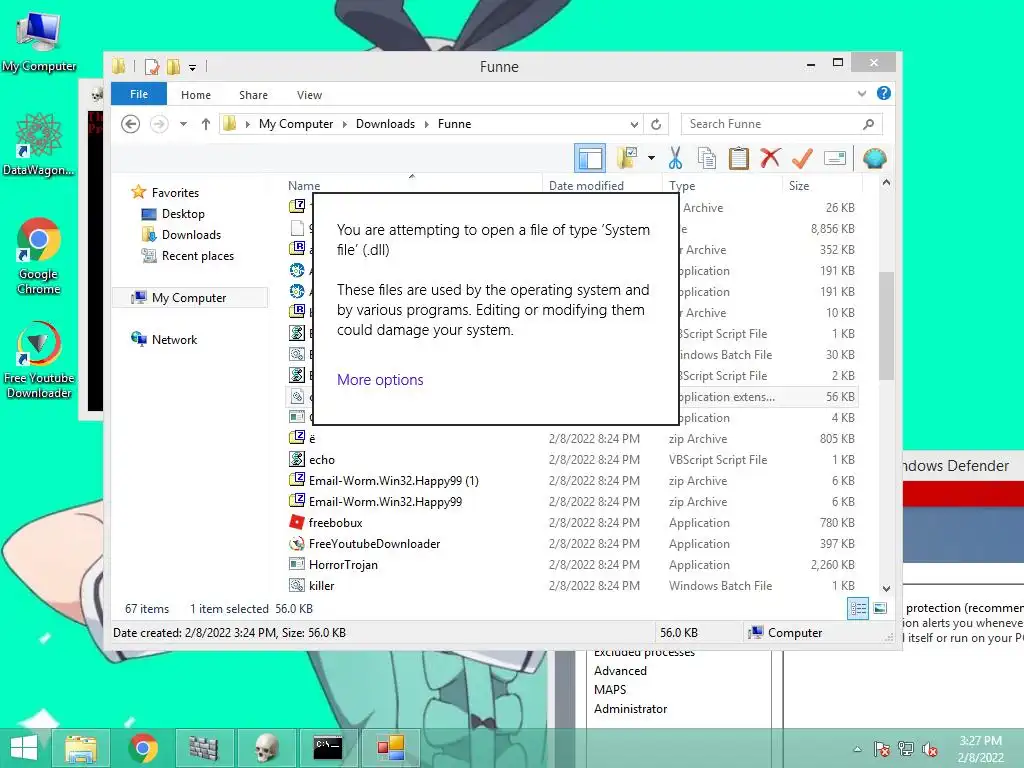
Task: Open the Windows Start button
Action: (x=24, y=748)
